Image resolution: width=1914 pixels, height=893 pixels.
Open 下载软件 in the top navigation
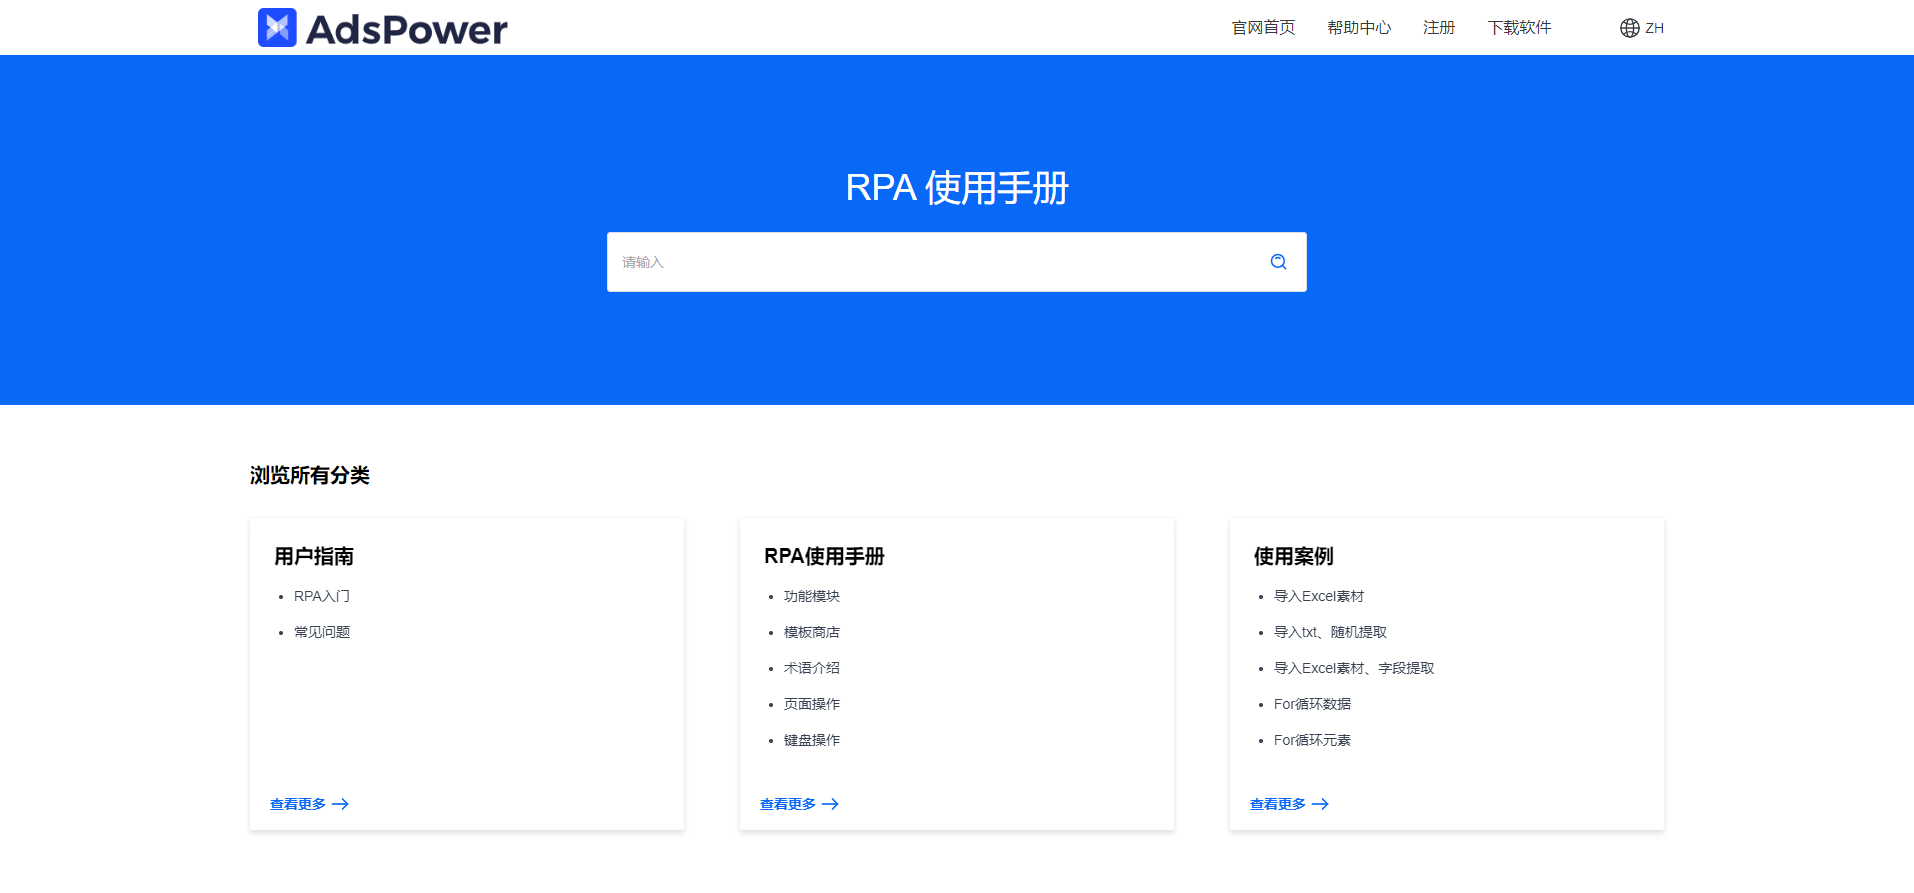coord(1519,28)
